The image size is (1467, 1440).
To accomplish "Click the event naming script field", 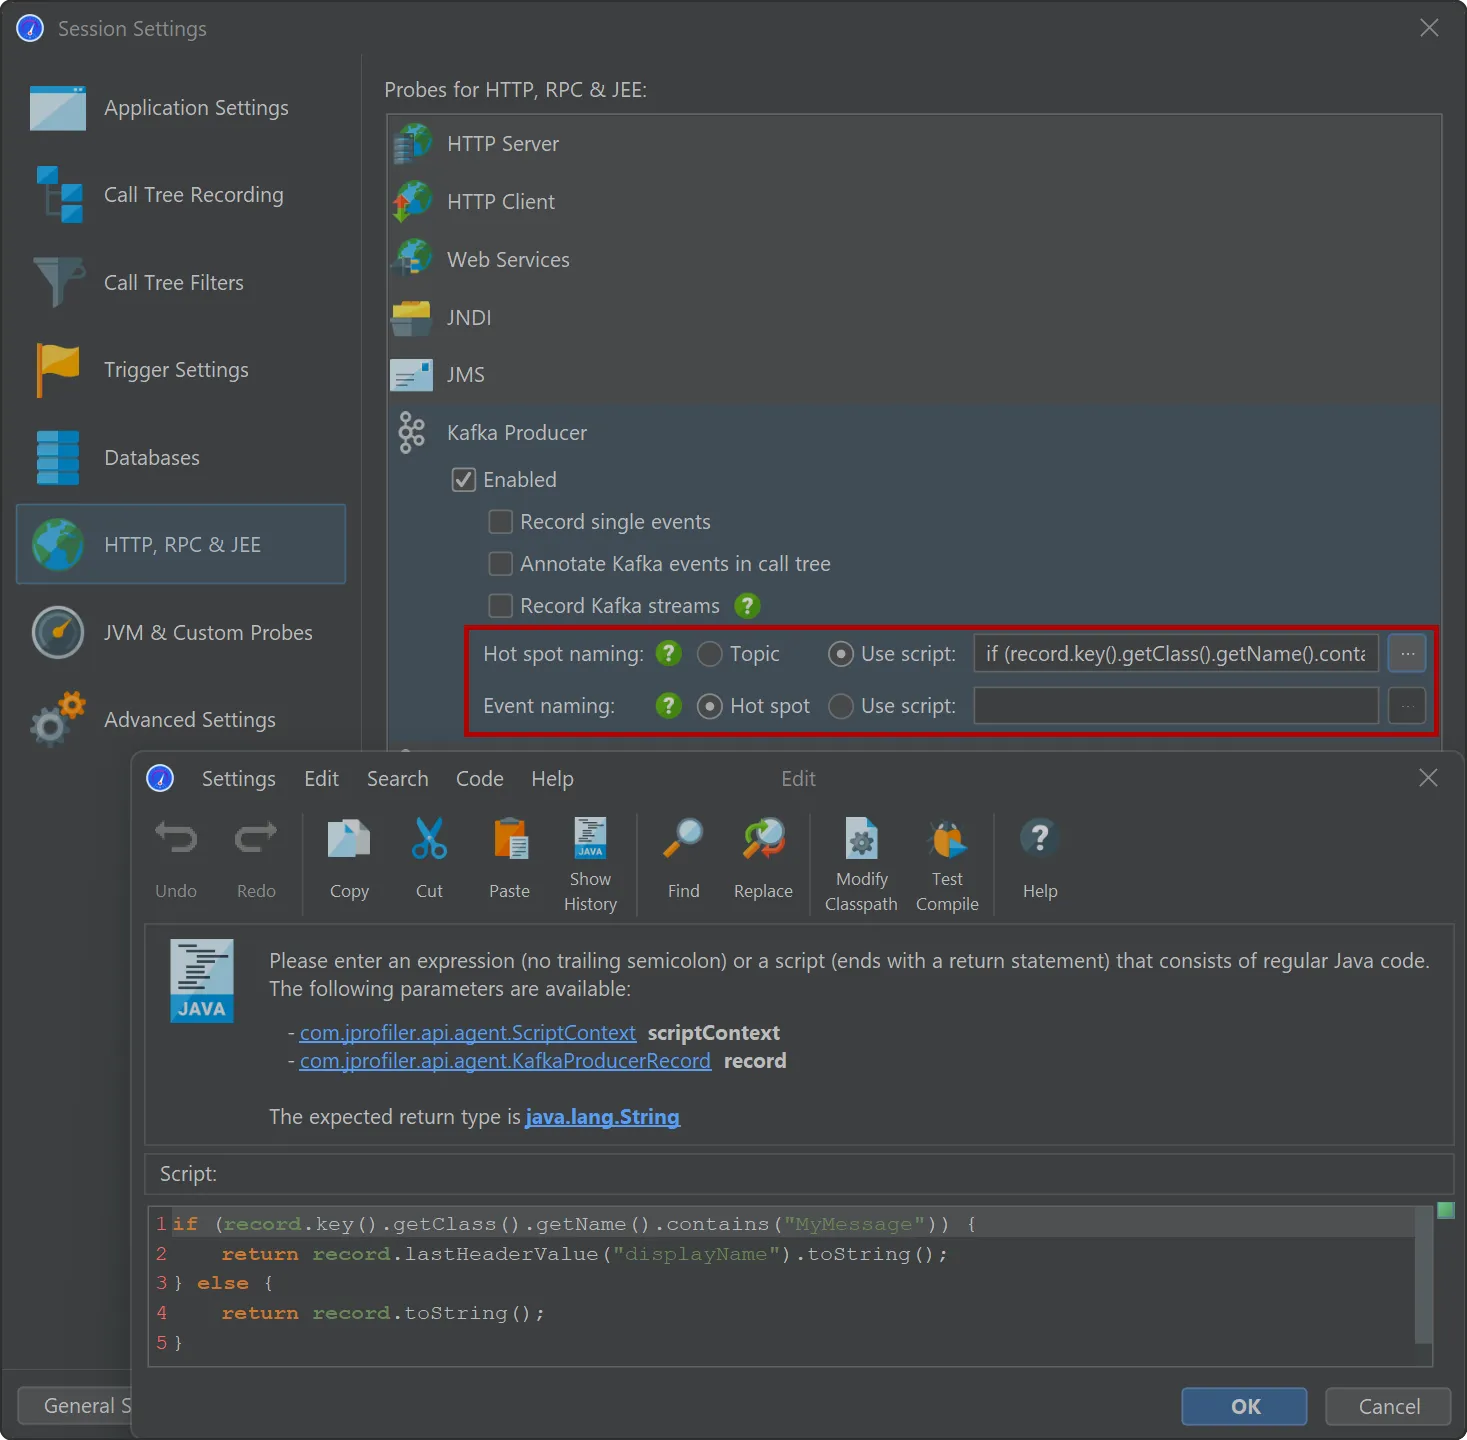I will tap(1176, 706).
